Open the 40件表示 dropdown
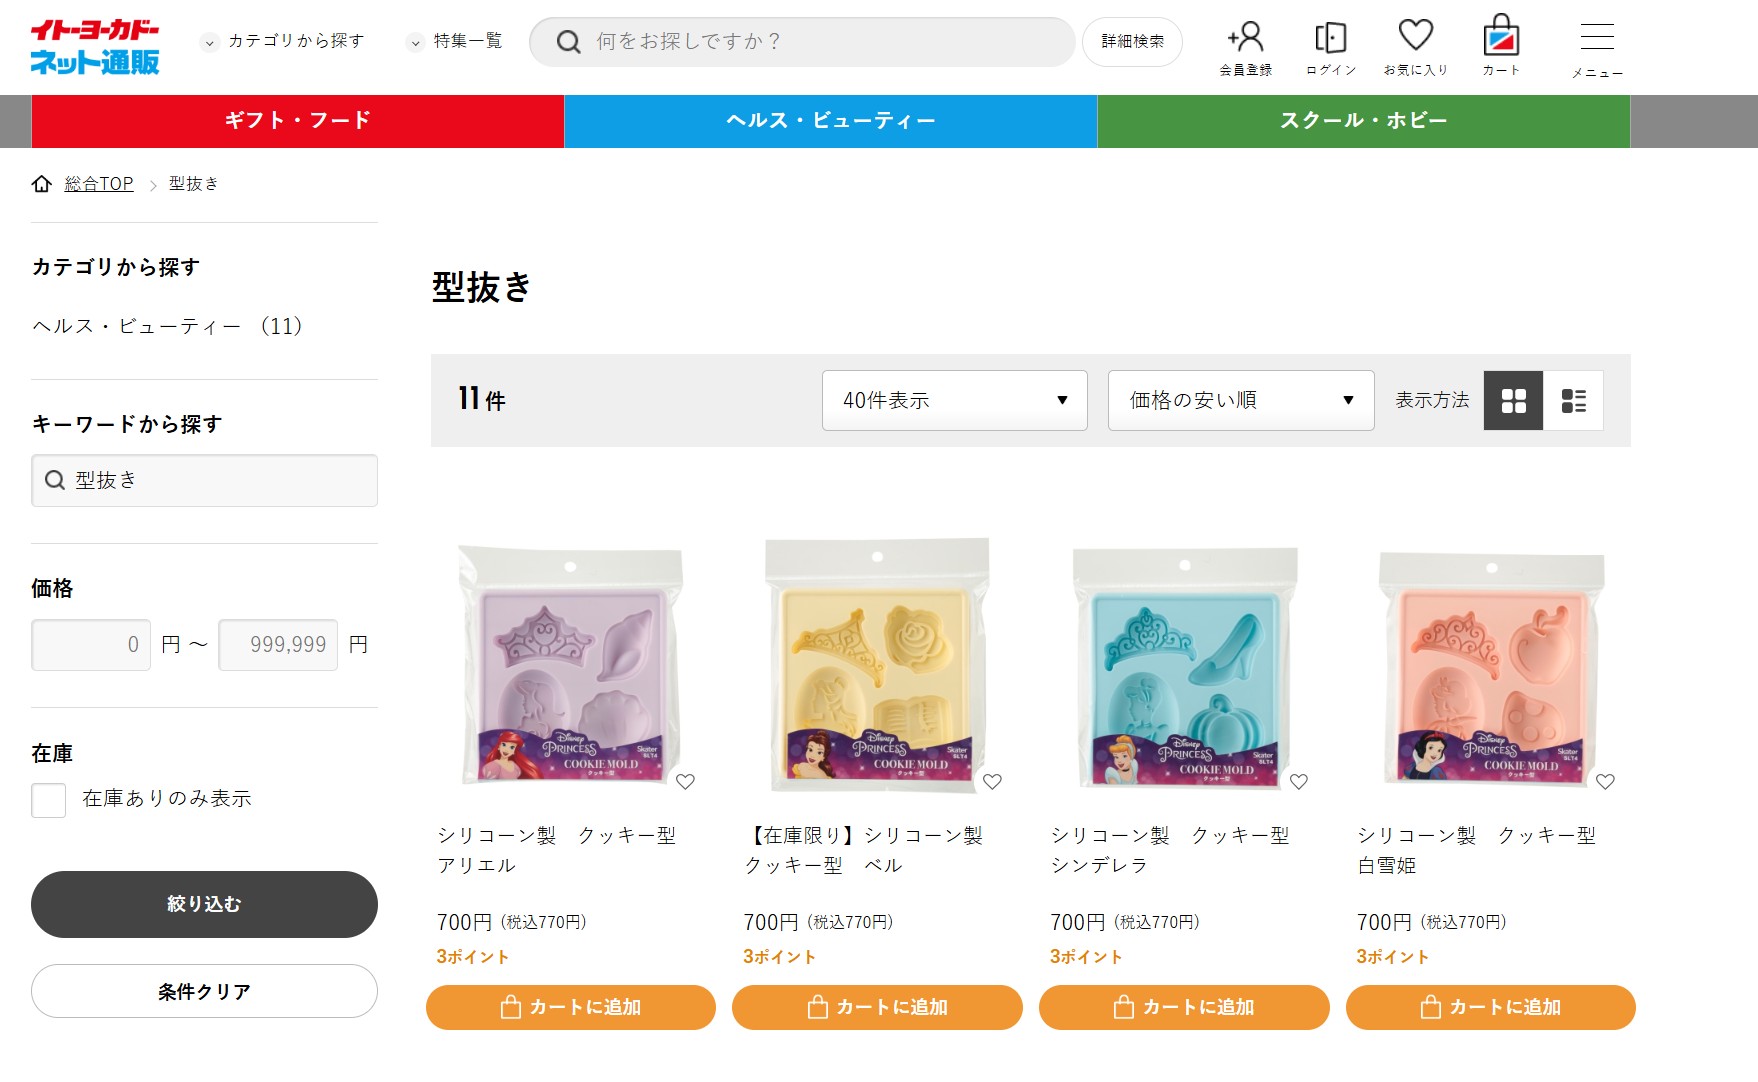Viewport: 1758px width, 1082px height. pyautogui.click(x=954, y=401)
